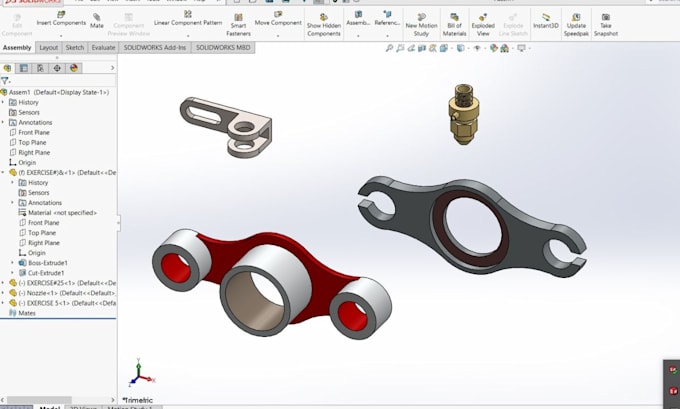Switch to the Layout tab
The height and width of the screenshot is (409, 680).
coord(49,48)
